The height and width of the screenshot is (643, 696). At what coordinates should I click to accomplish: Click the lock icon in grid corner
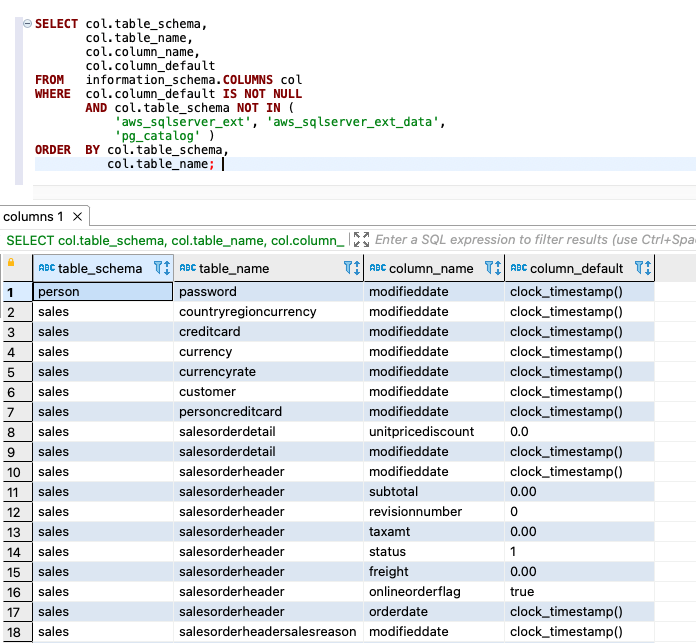pyautogui.click(x=11, y=263)
